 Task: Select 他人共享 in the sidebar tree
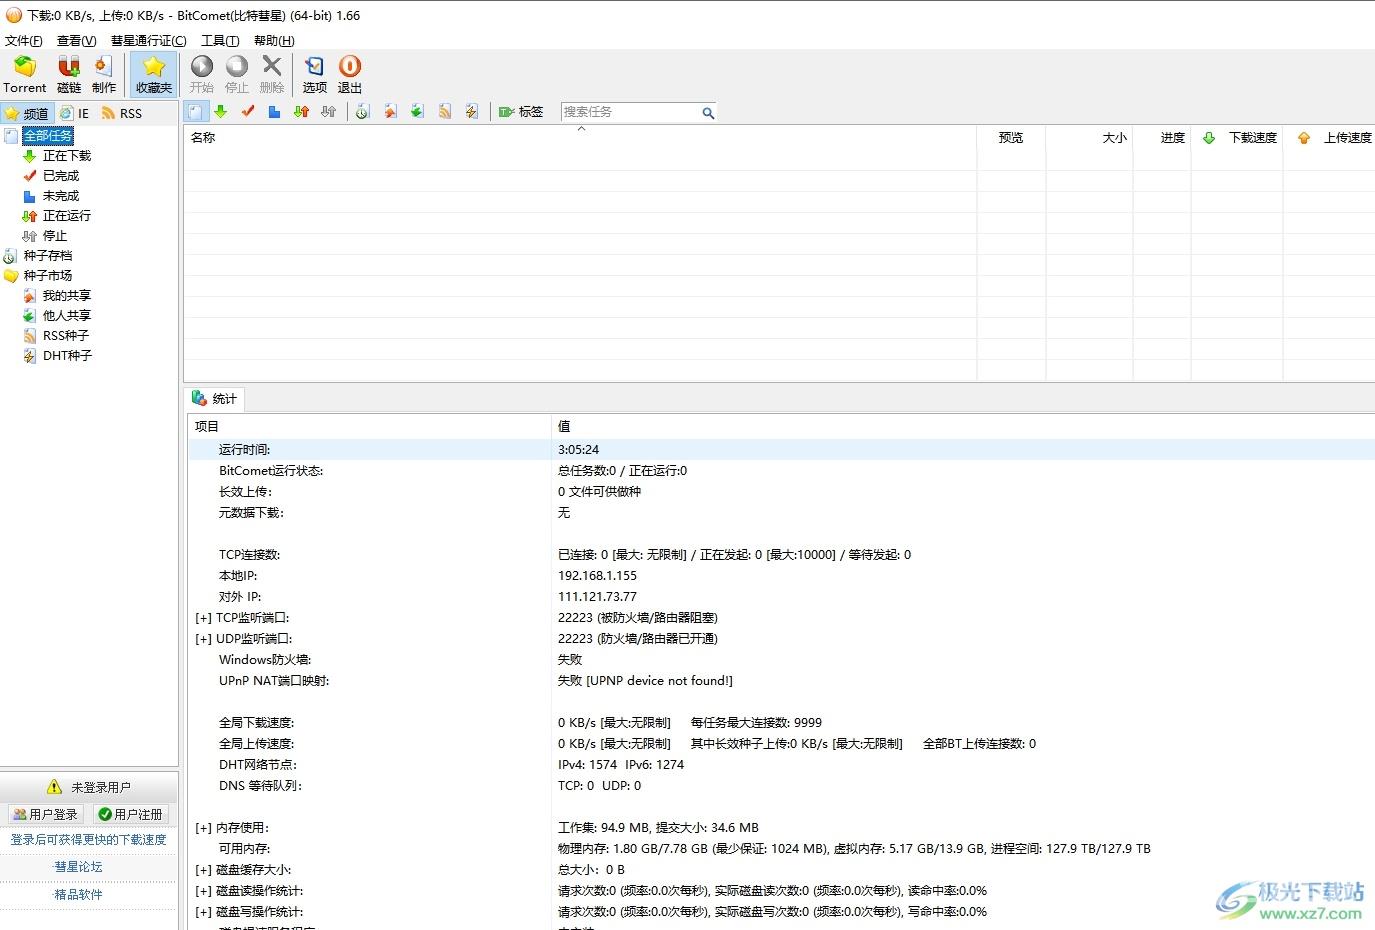tap(66, 316)
